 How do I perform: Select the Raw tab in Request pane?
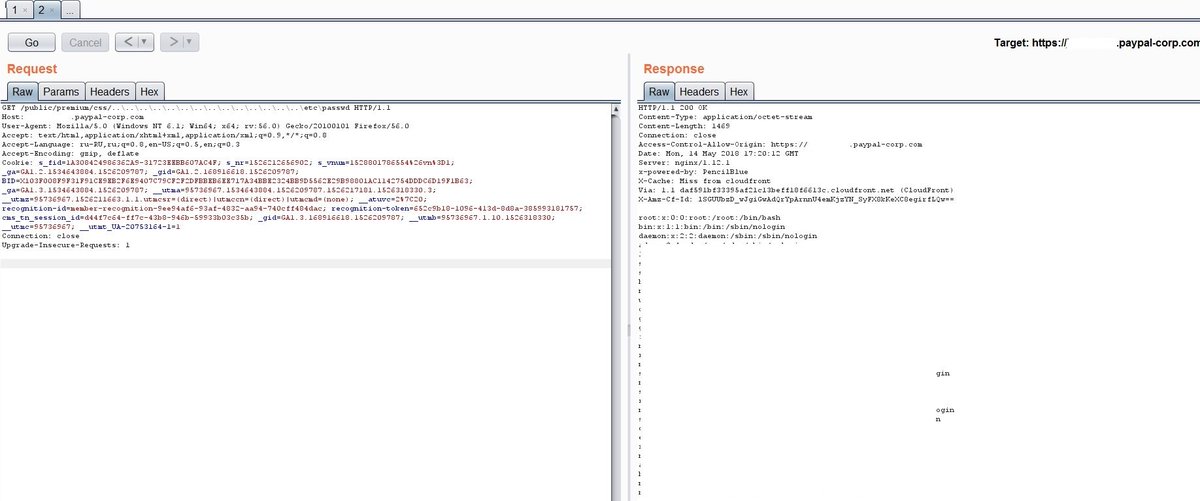[x=22, y=91]
